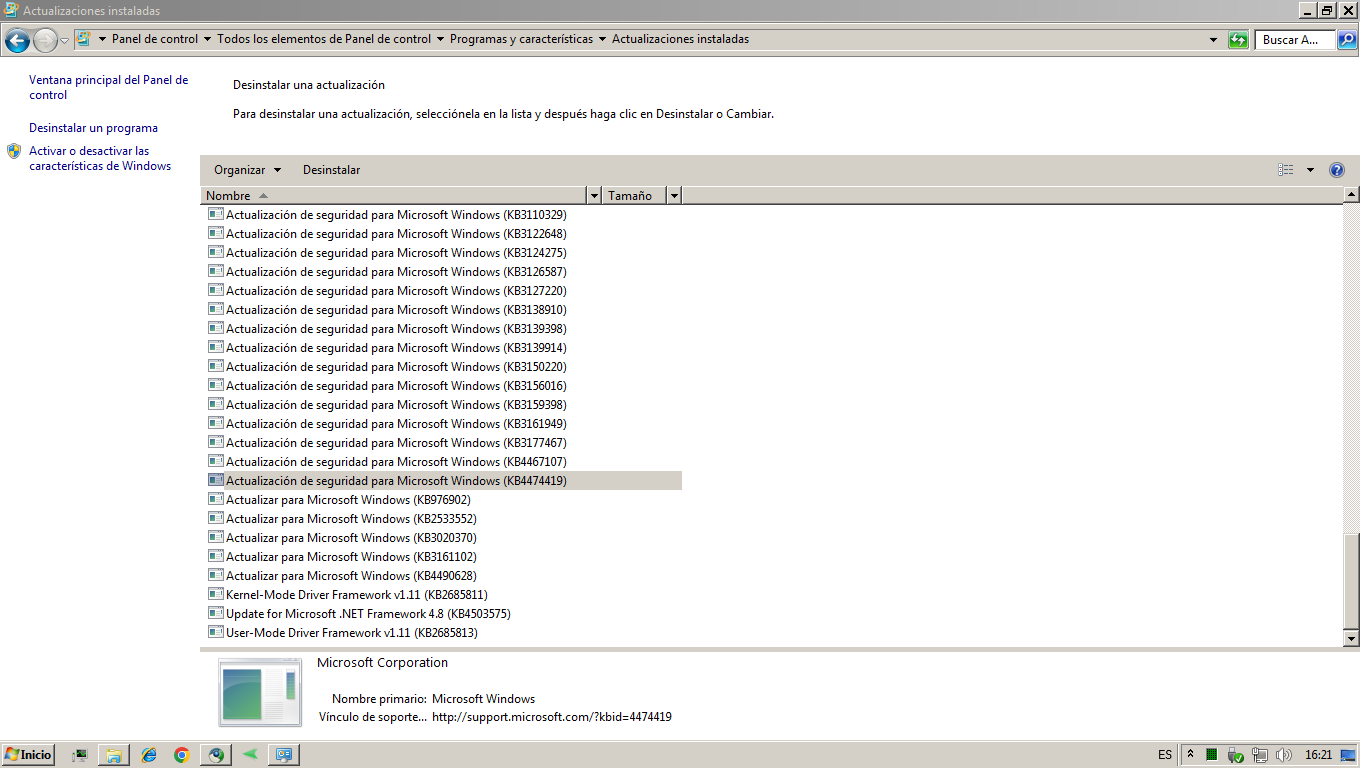Open the Organizar menu
This screenshot has height=768, width=1360.
coord(247,170)
